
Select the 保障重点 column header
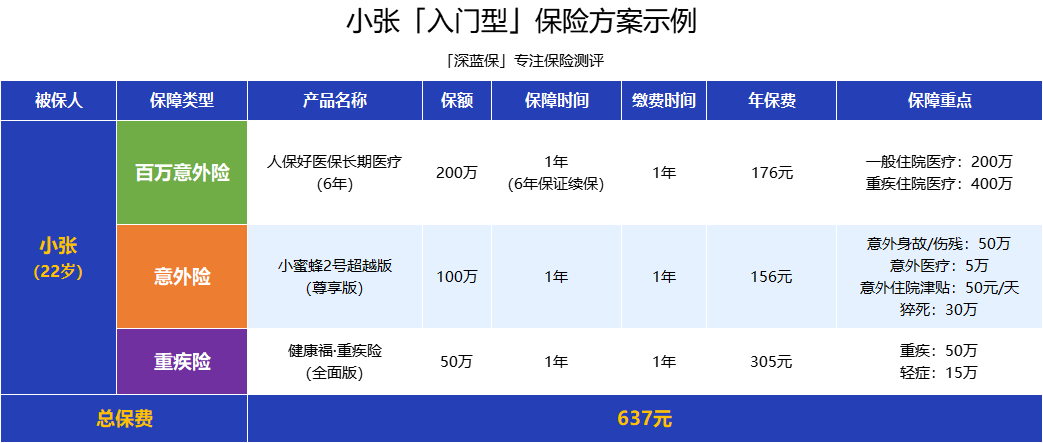coord(939,101)
